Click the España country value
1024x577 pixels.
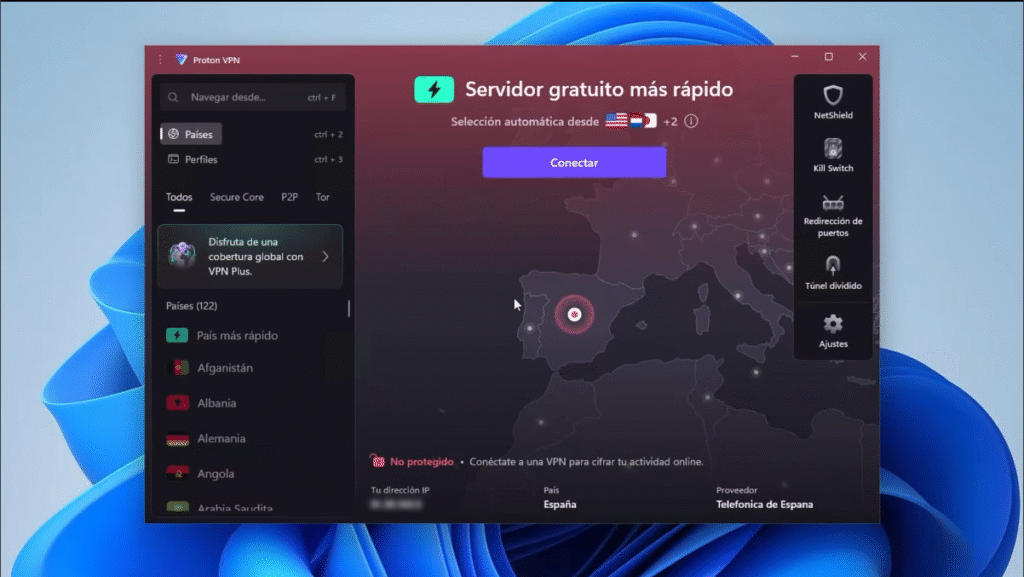tap(560, 505)
